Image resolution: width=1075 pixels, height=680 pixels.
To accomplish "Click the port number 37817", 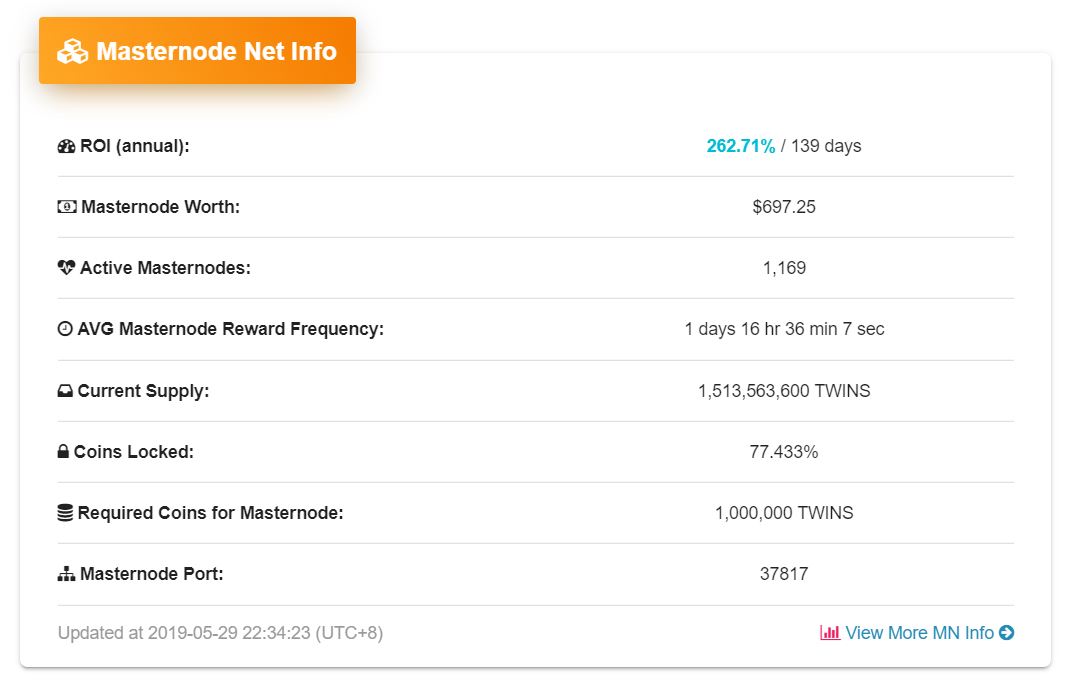I will point(784,574).
